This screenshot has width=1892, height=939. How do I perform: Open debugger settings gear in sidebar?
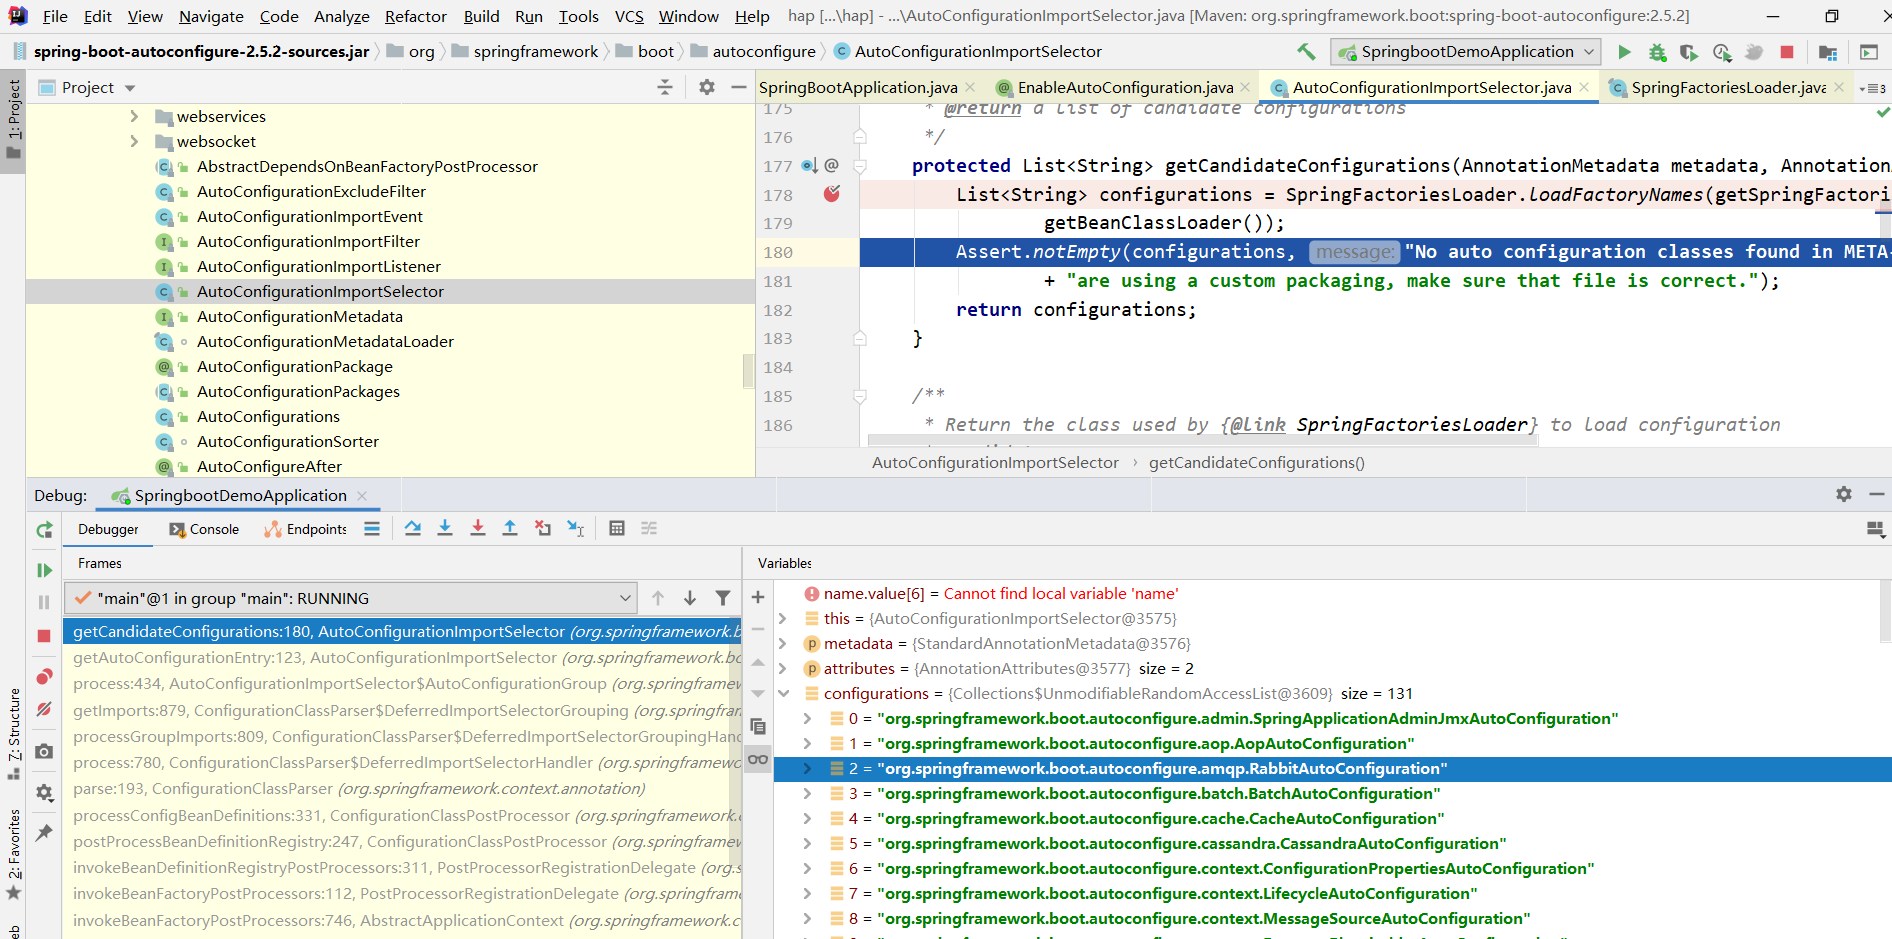[44, 792]
